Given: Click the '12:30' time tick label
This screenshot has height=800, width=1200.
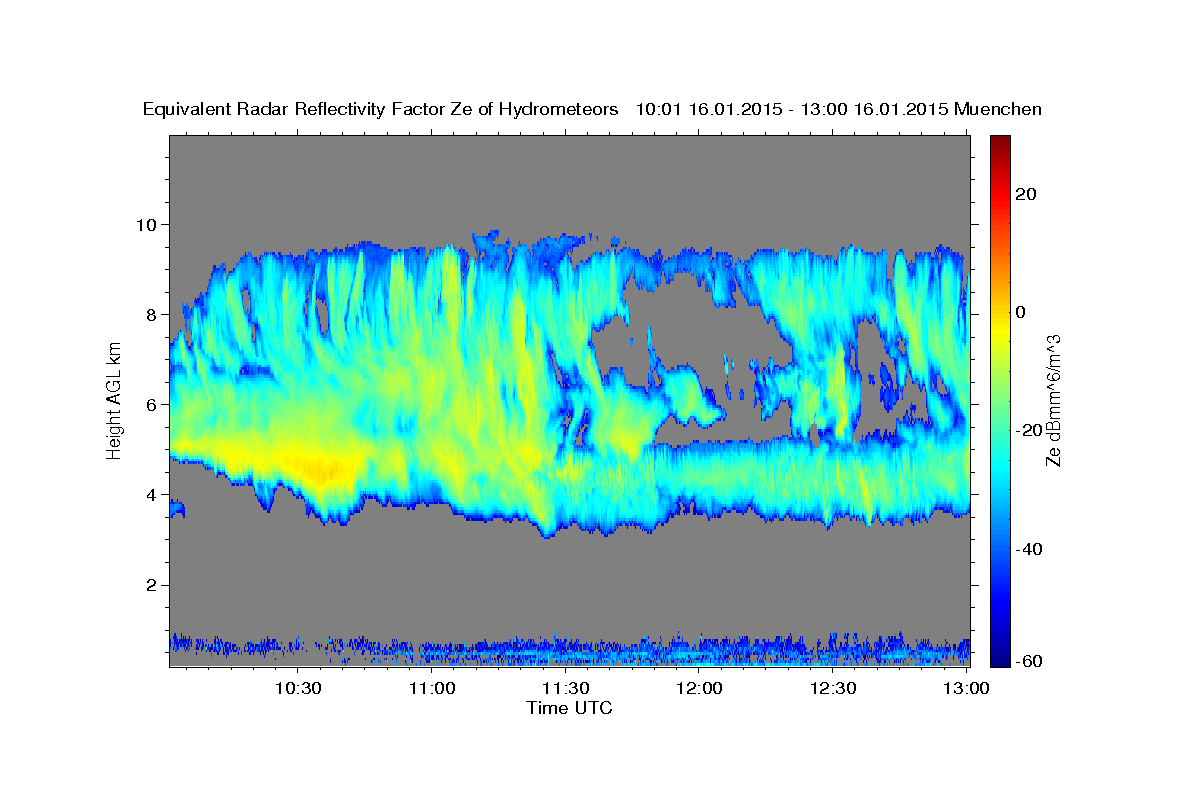Looking at the screenshot, I should click(833, 688).
